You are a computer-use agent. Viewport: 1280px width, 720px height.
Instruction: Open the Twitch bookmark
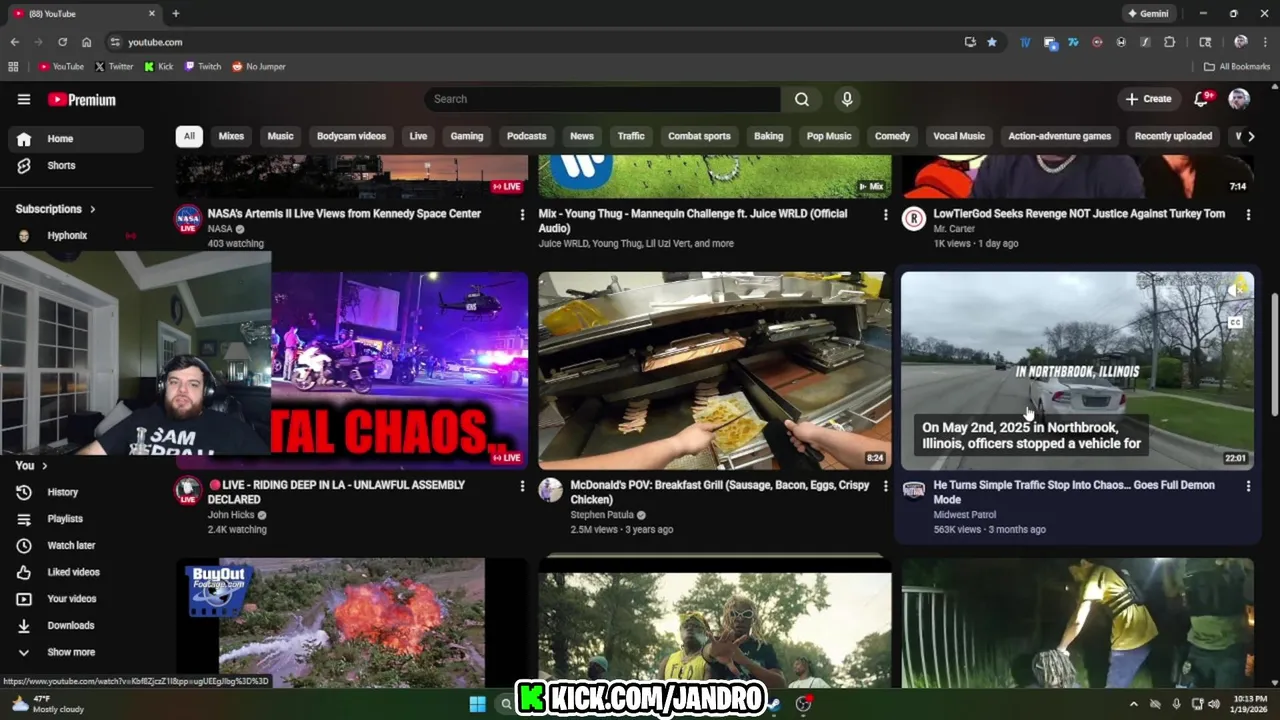[x=203, y=67]
